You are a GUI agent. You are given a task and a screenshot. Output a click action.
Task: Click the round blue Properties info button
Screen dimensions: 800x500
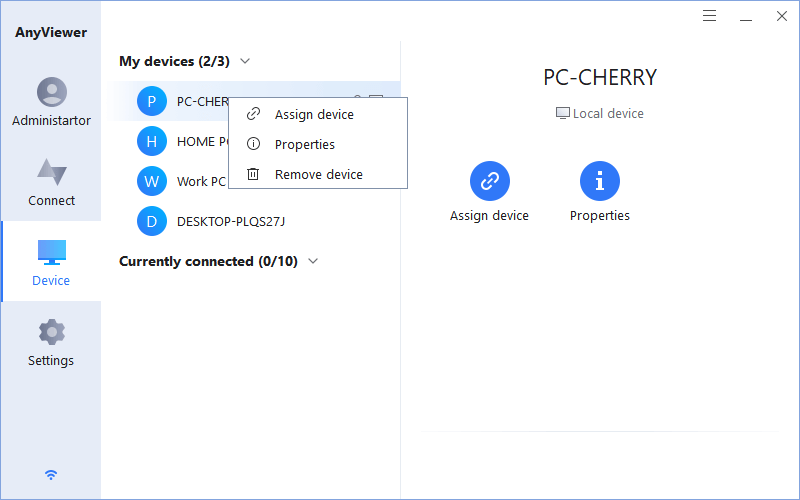(x=600, y=181)
